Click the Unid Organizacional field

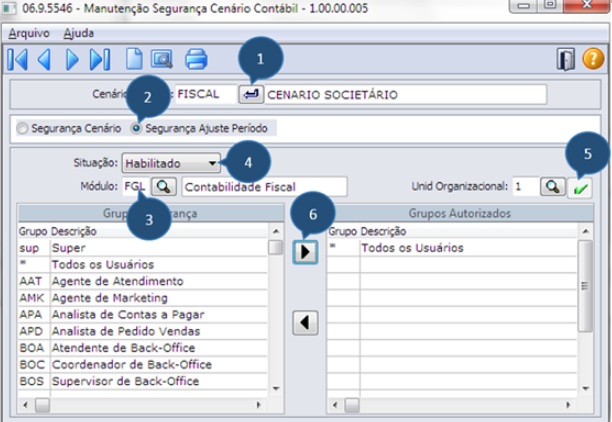coord(525,187)
